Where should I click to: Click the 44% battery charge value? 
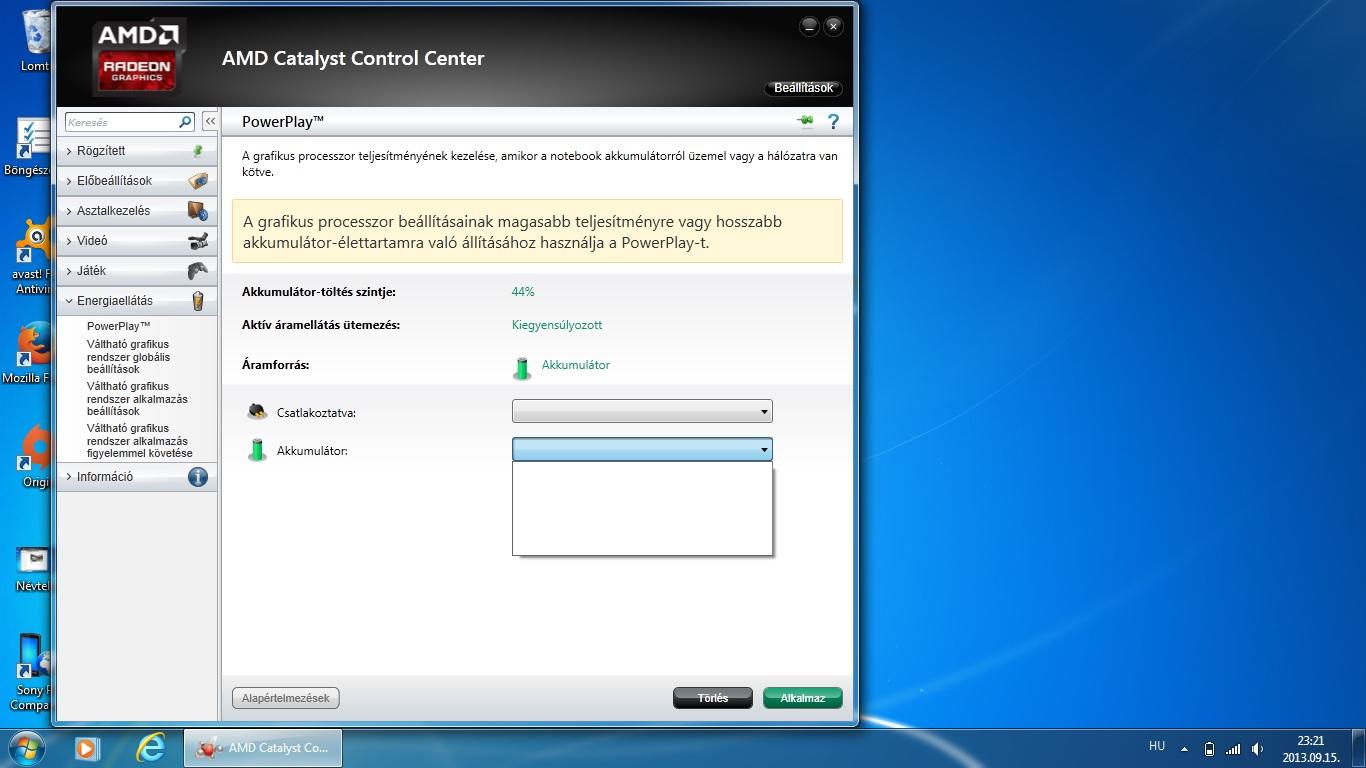pyautogui.click(x=523, y=292)
